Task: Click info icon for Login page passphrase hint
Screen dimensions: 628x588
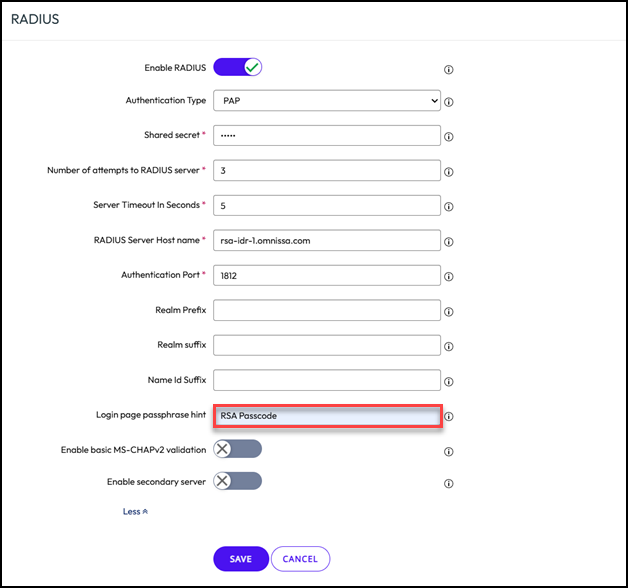Action: coord(449,417)
